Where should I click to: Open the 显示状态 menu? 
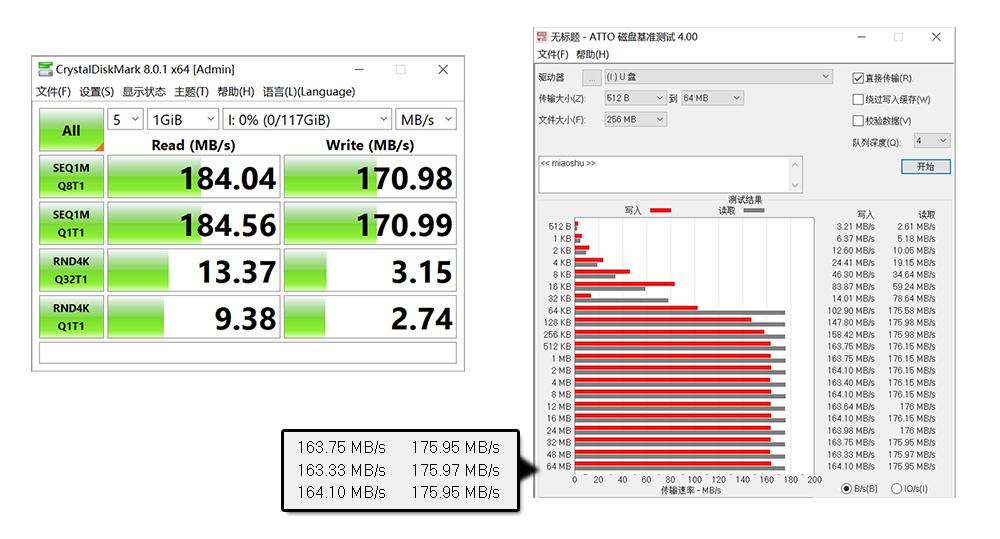143,91
